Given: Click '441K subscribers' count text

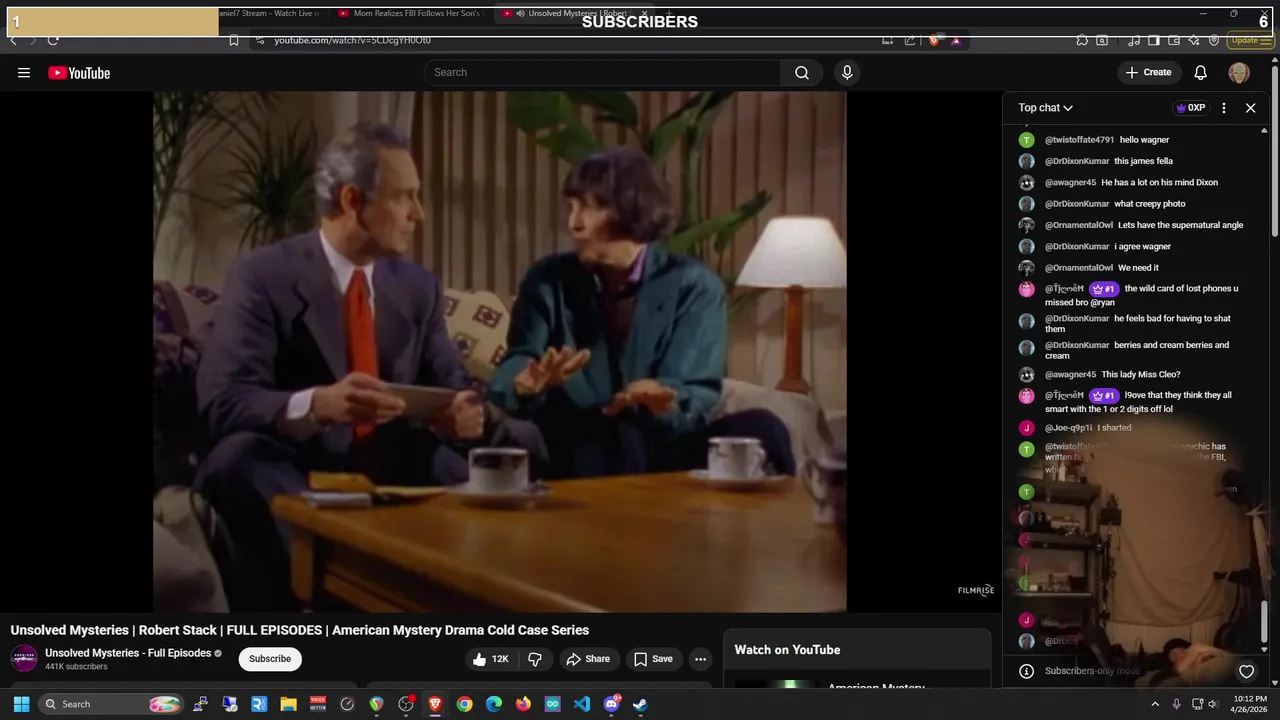Looking at the screenshot, I should [76, 667].
